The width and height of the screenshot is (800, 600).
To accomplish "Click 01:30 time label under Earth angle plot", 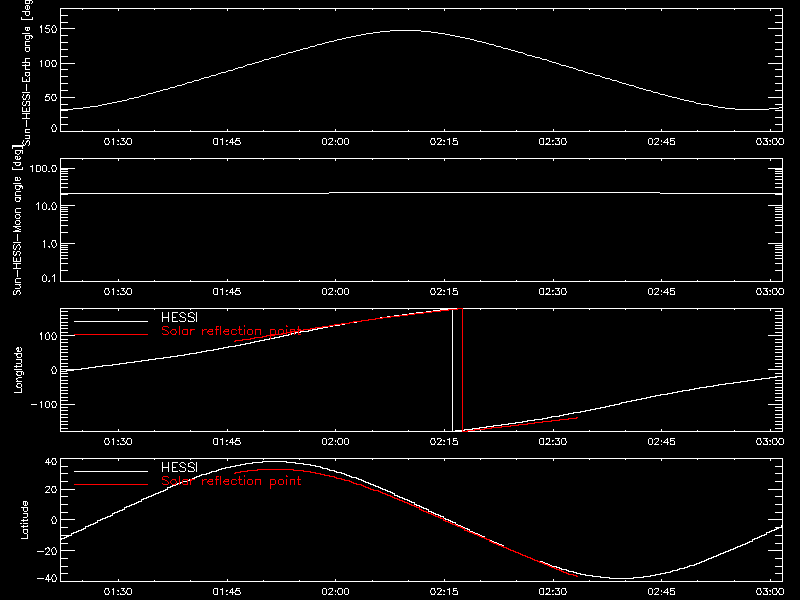I will coord(118,142).
